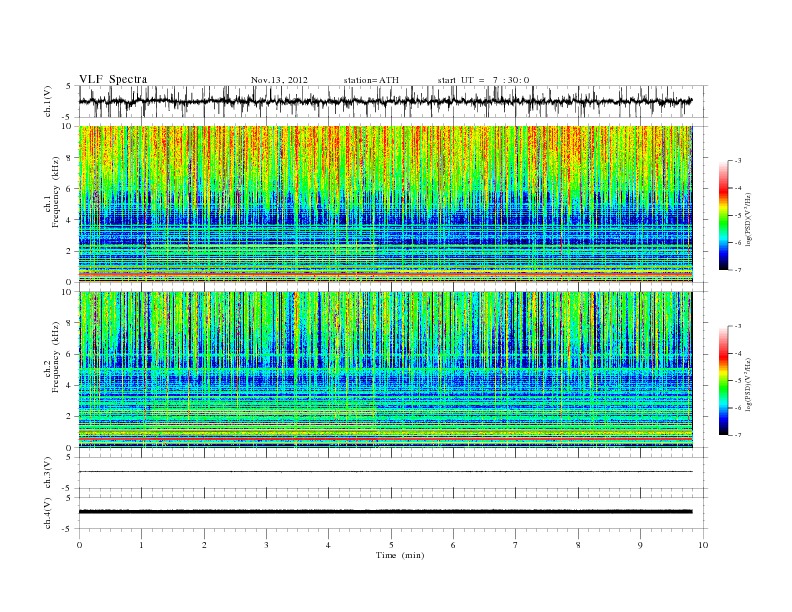Click the "VLF Spectra" plot title
Image resolution: width=792 pixels, height=612 pixels.
pyautogui.click(x=113, y=79)
